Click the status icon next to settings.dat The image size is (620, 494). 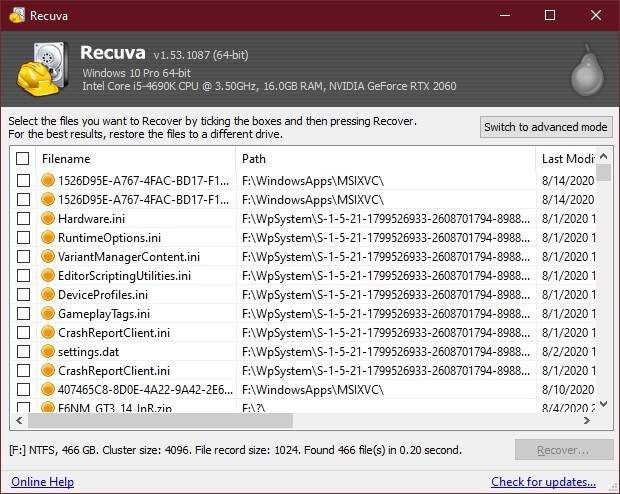pos(48,351)
